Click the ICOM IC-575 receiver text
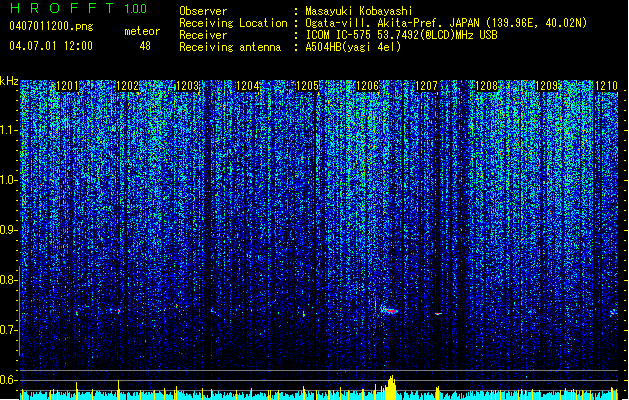 tap(401, 35)
